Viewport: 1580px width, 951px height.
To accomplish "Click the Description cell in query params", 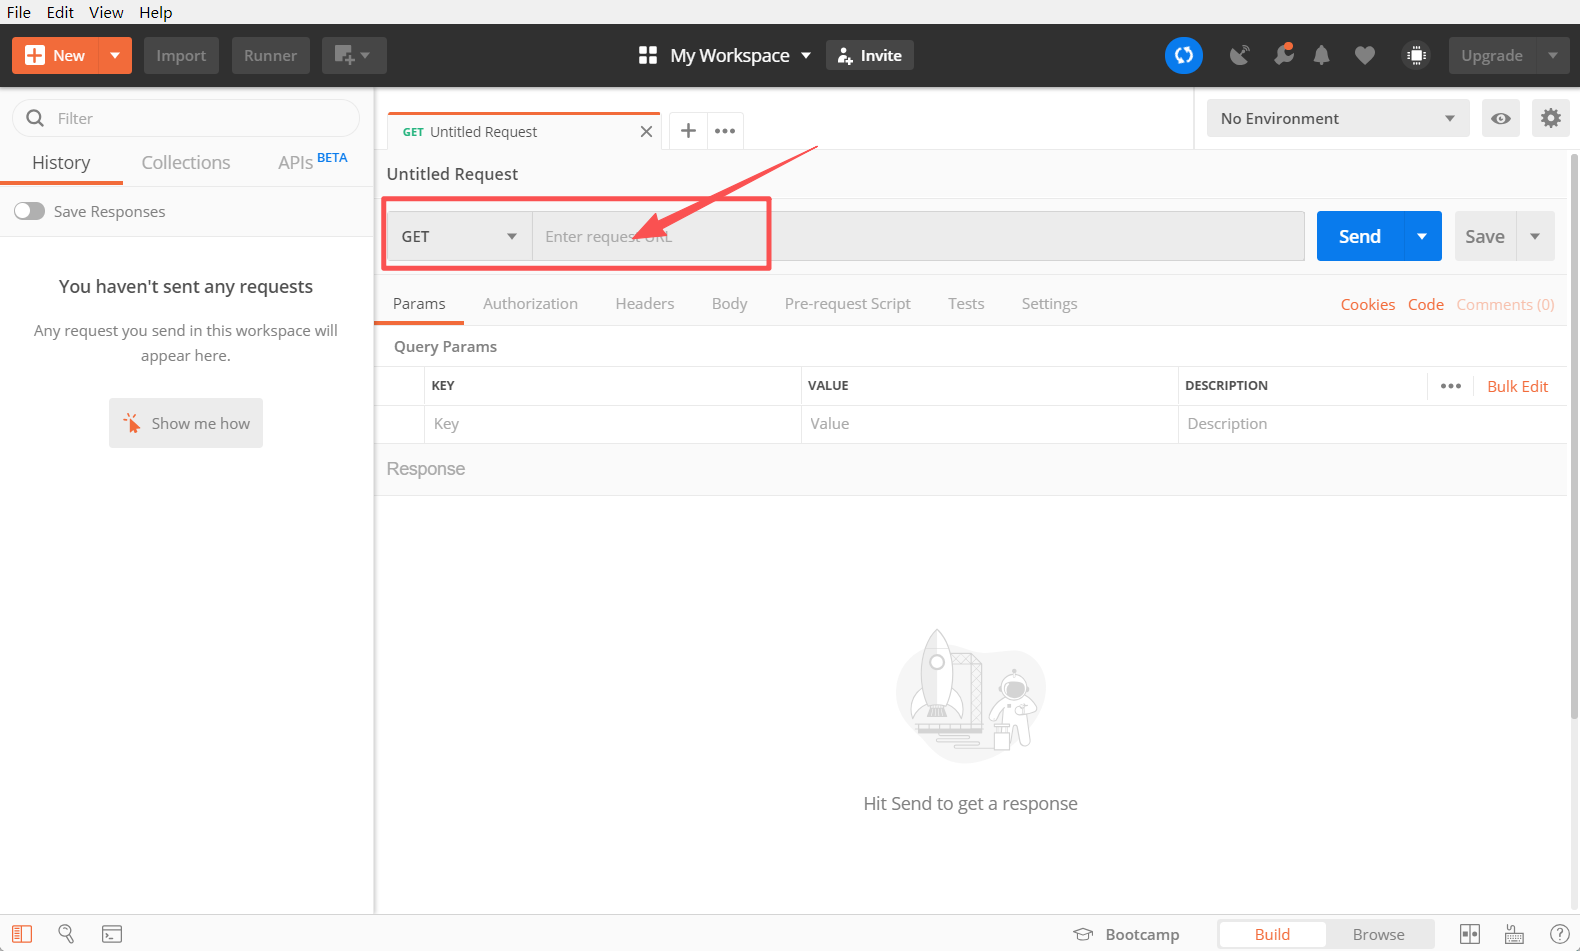I will [x=1372, y=424].
